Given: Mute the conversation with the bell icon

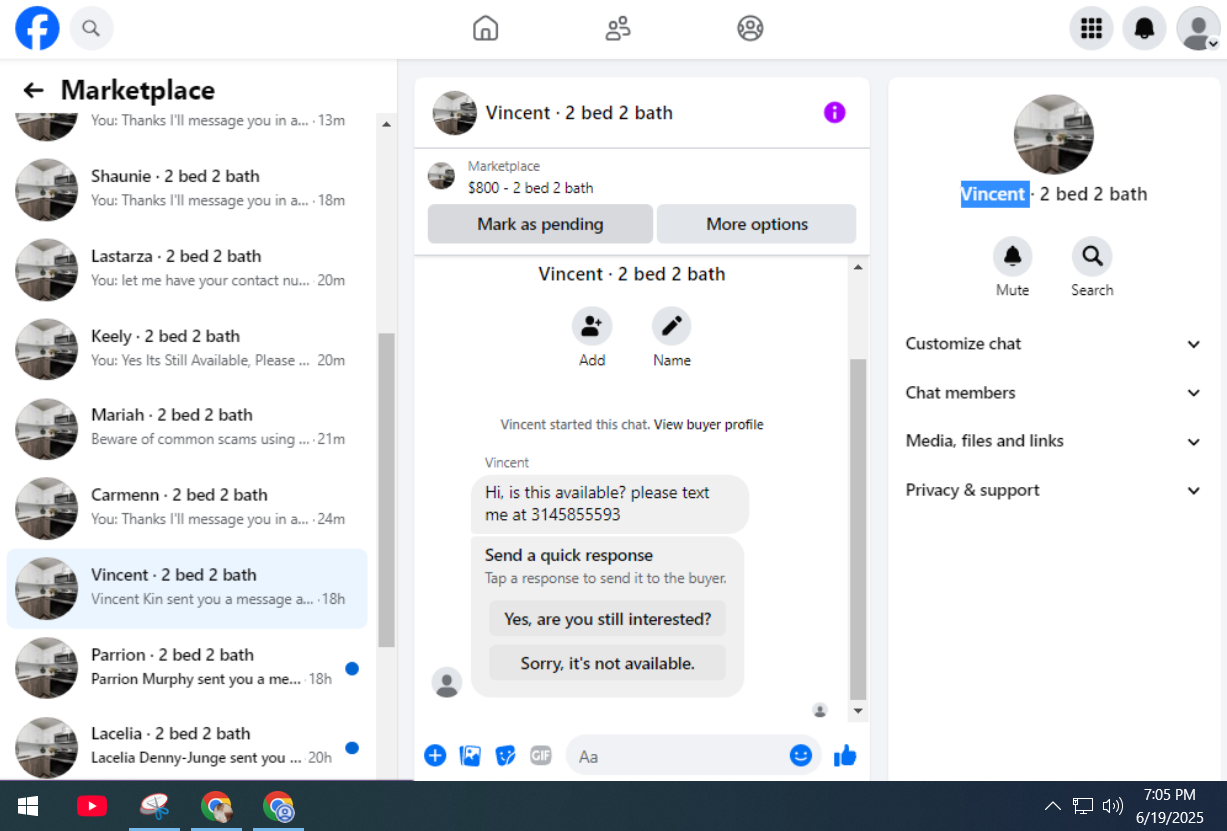Looking at the screenshot, I should (x=1012, y=257).
